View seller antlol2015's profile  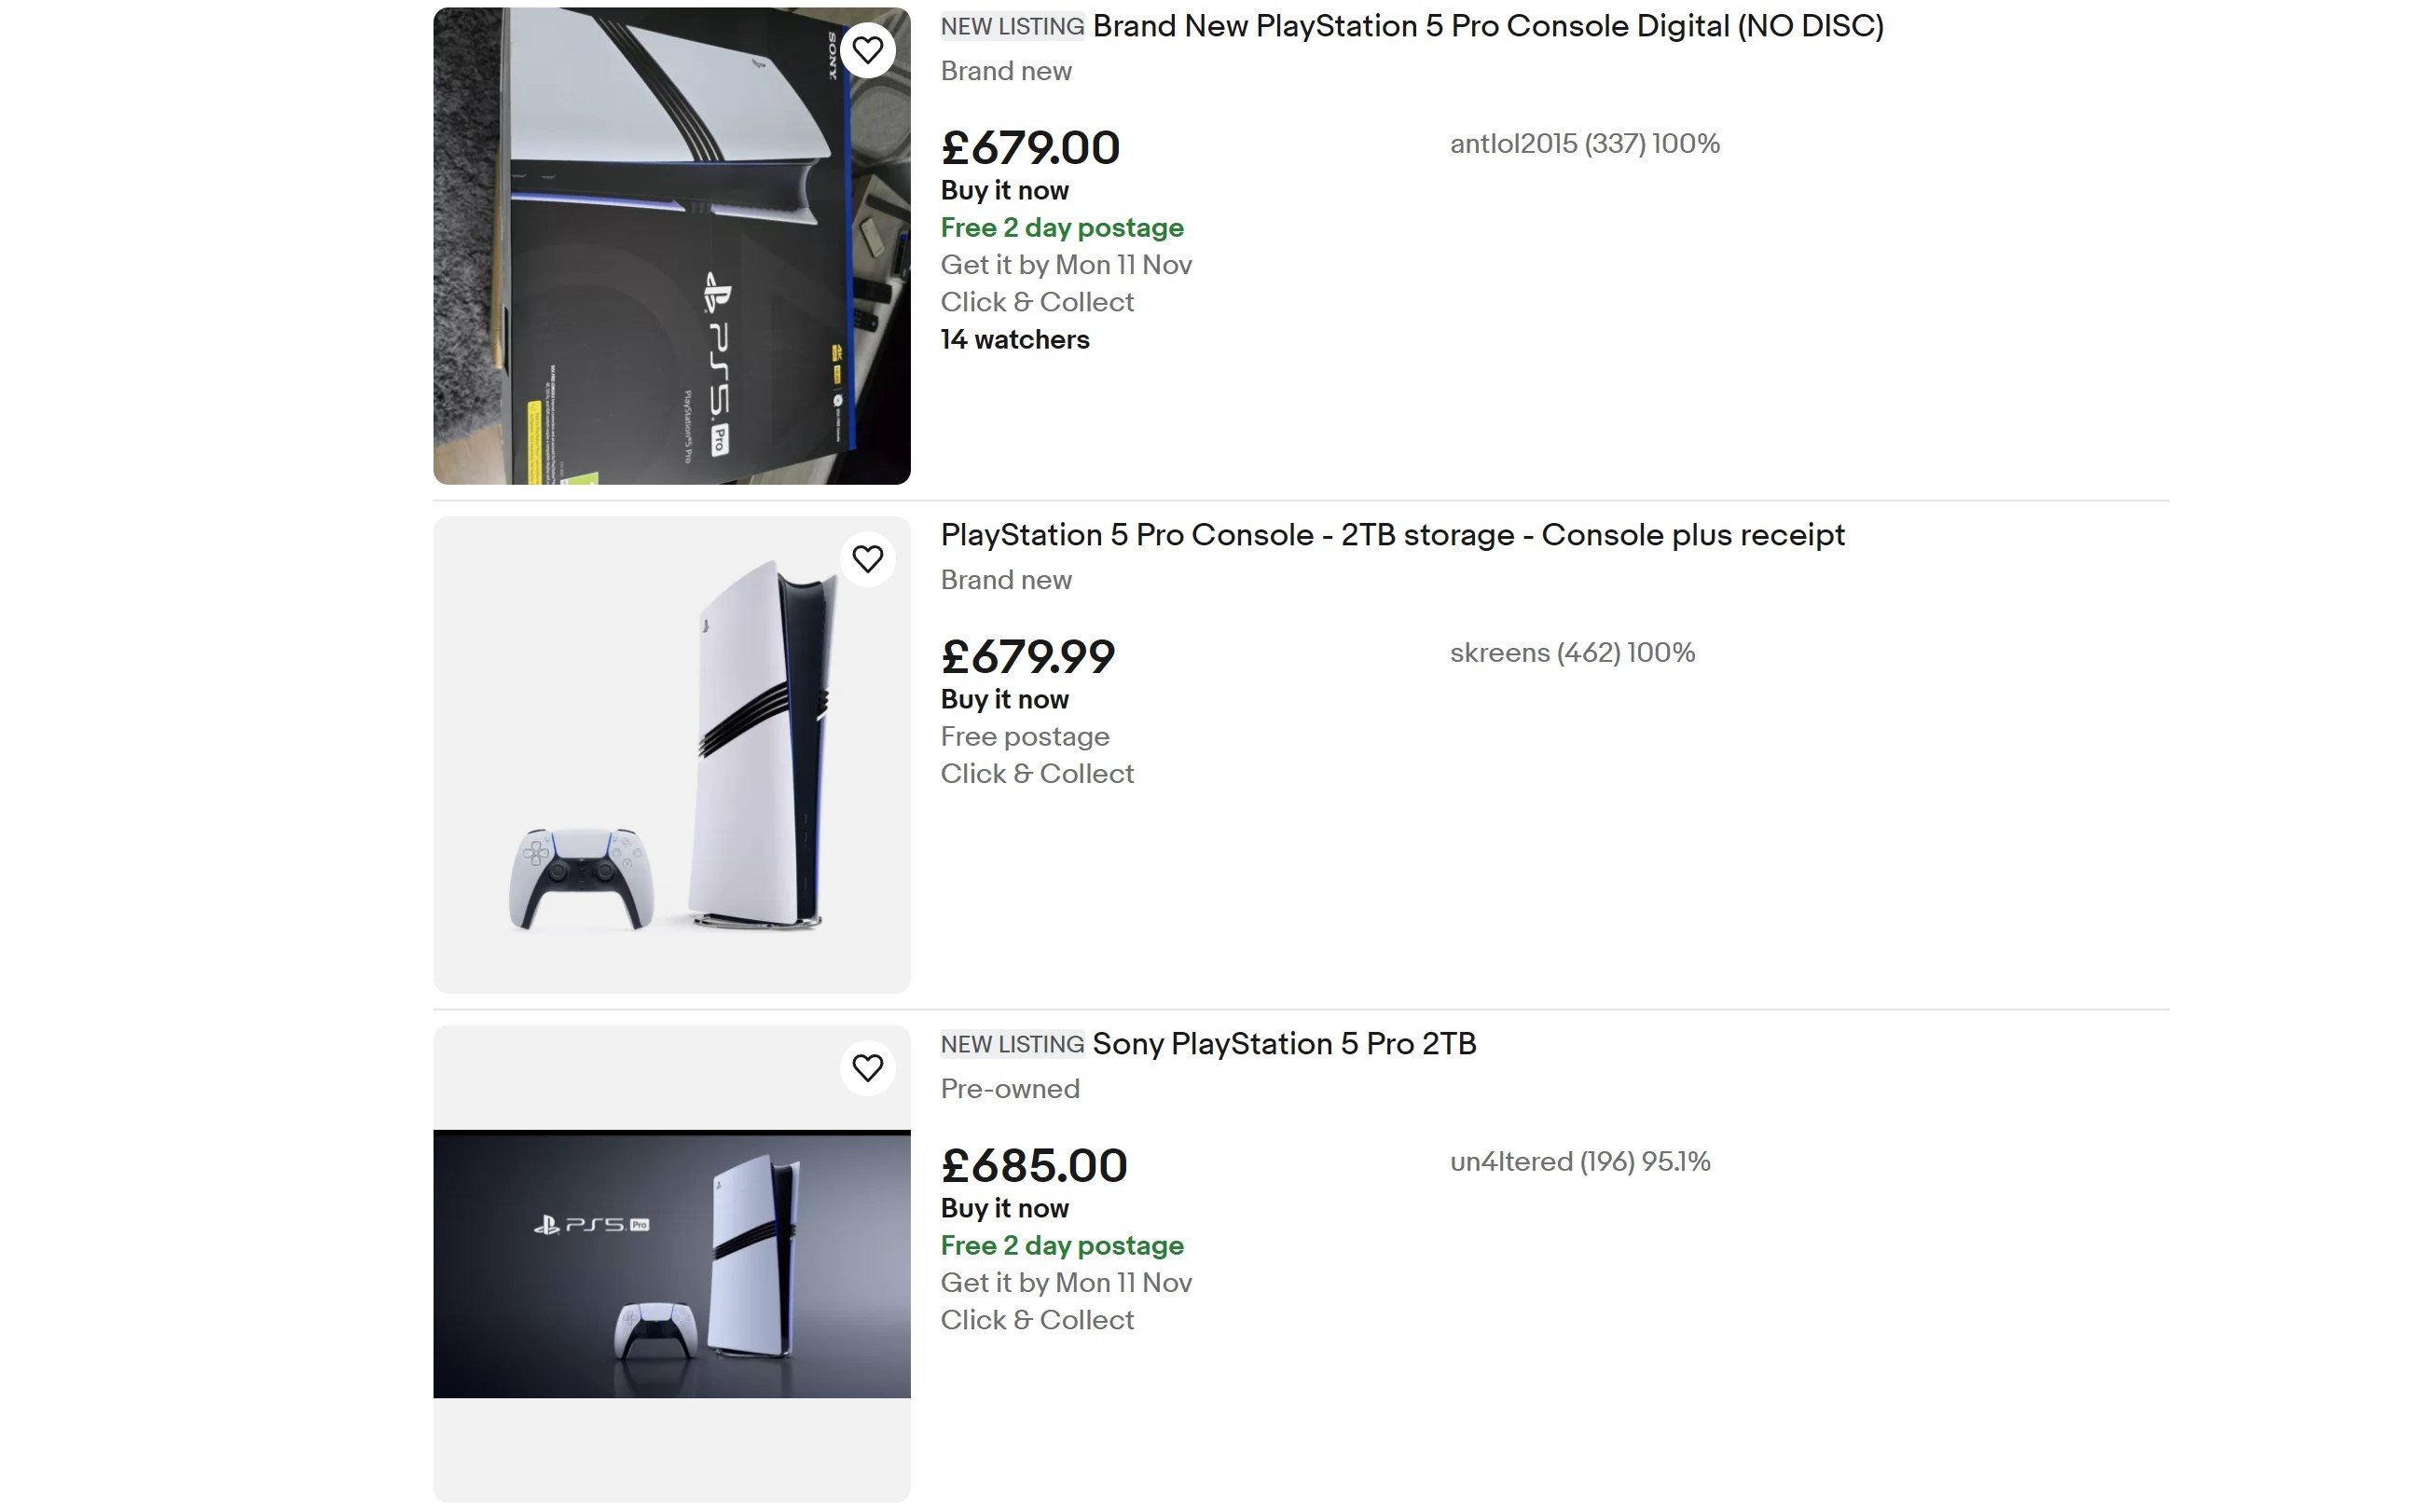[1584, 144]
